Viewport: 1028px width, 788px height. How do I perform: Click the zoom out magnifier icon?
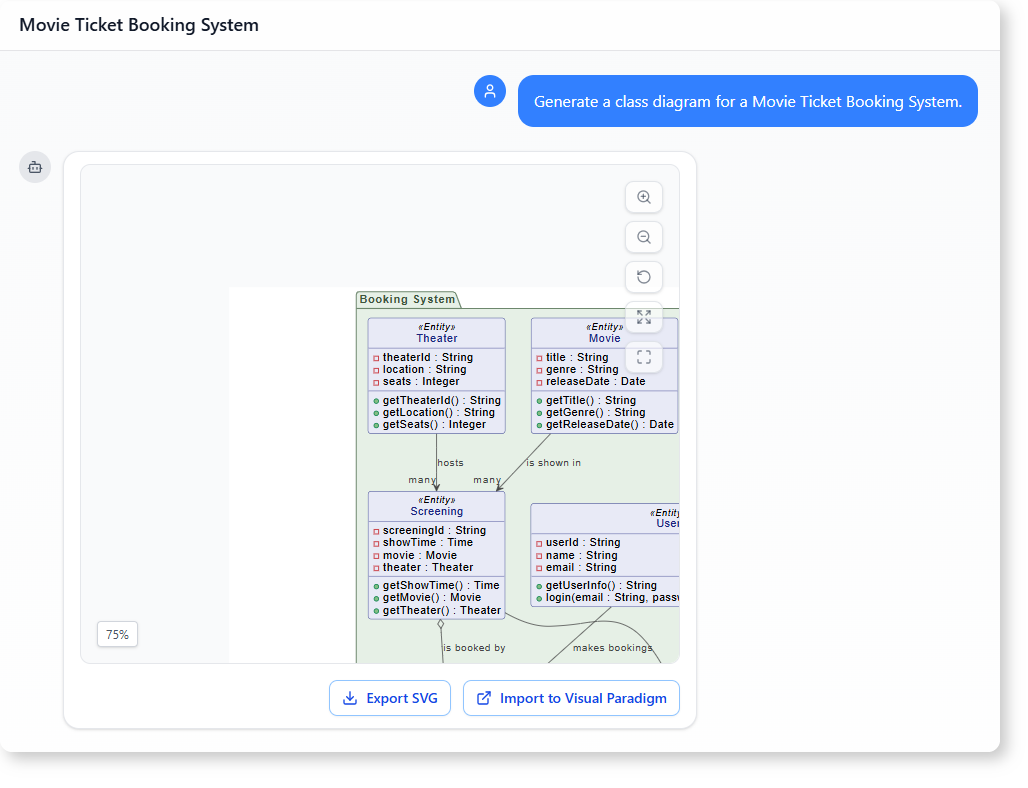(x=644, y=238)
